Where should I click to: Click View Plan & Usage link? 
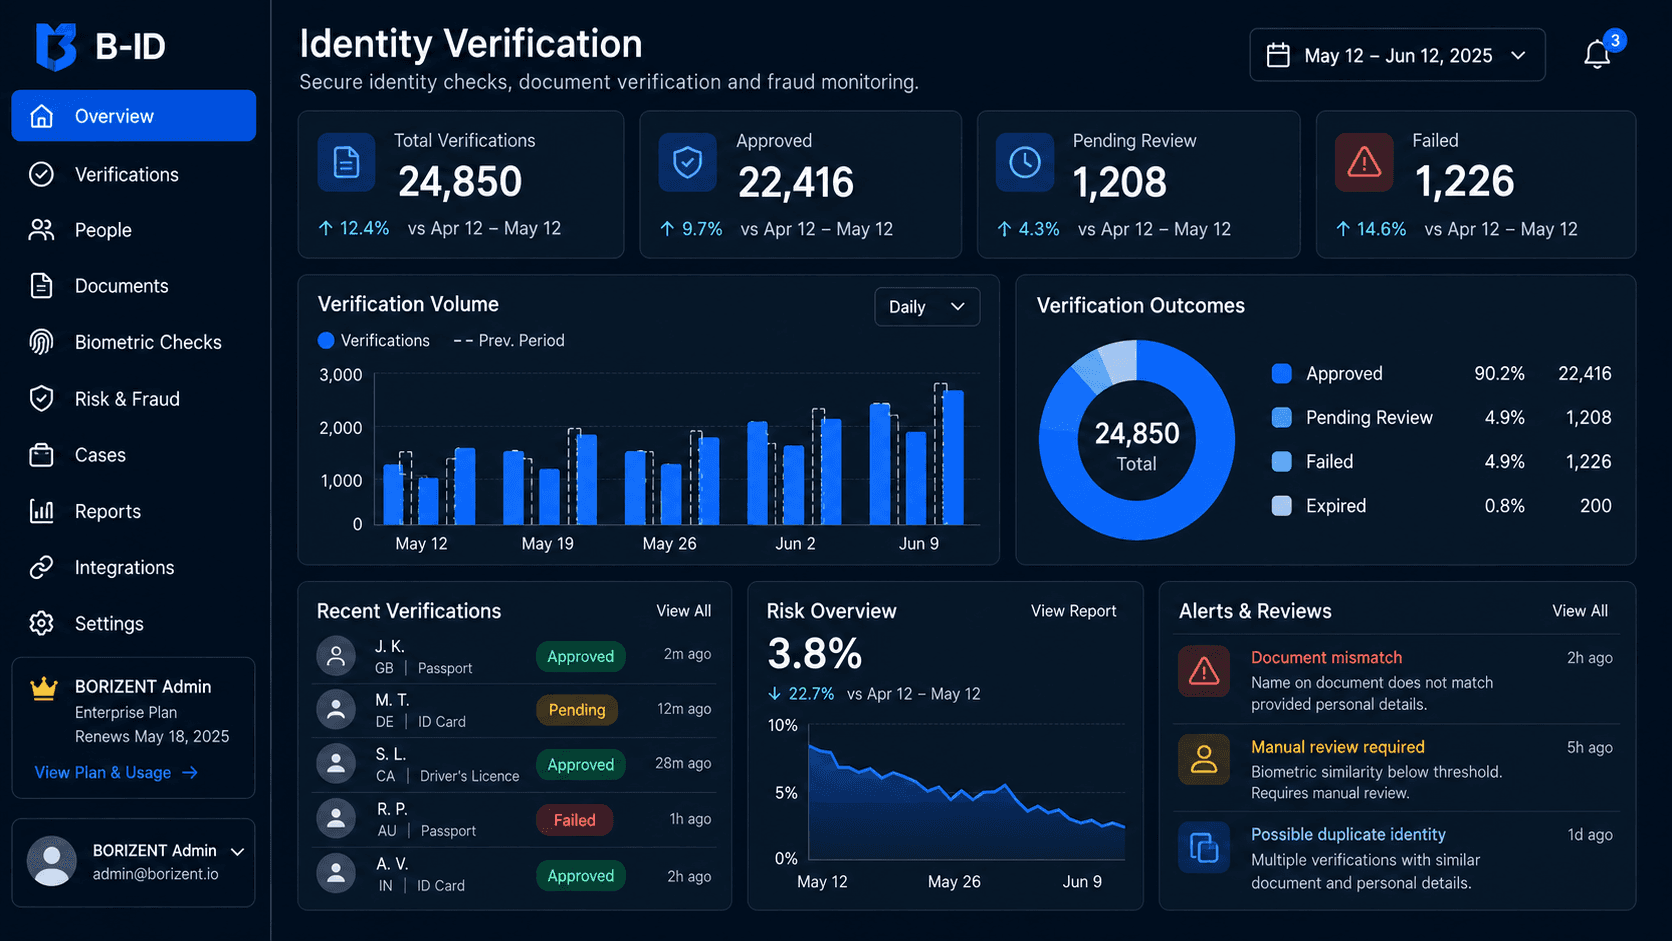(x=116, y=773)
